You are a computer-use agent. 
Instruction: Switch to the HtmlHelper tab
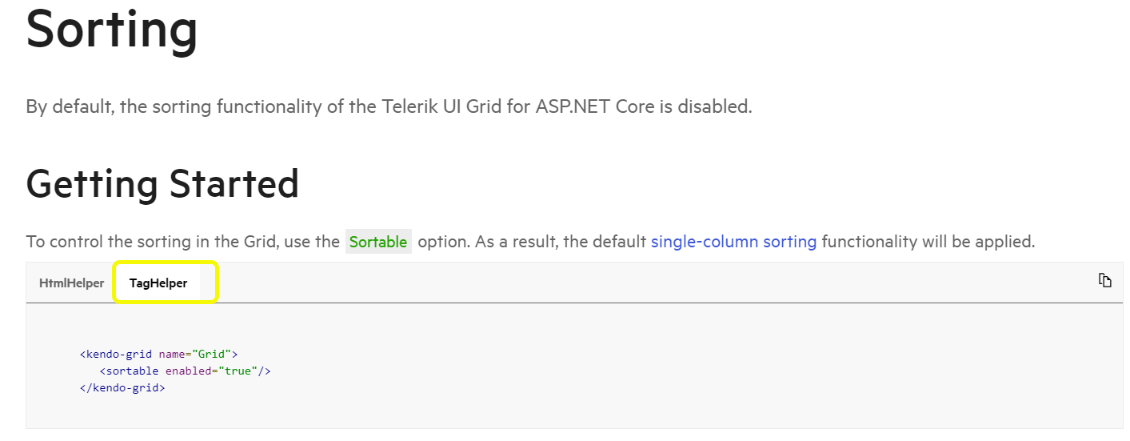(71, 283)
